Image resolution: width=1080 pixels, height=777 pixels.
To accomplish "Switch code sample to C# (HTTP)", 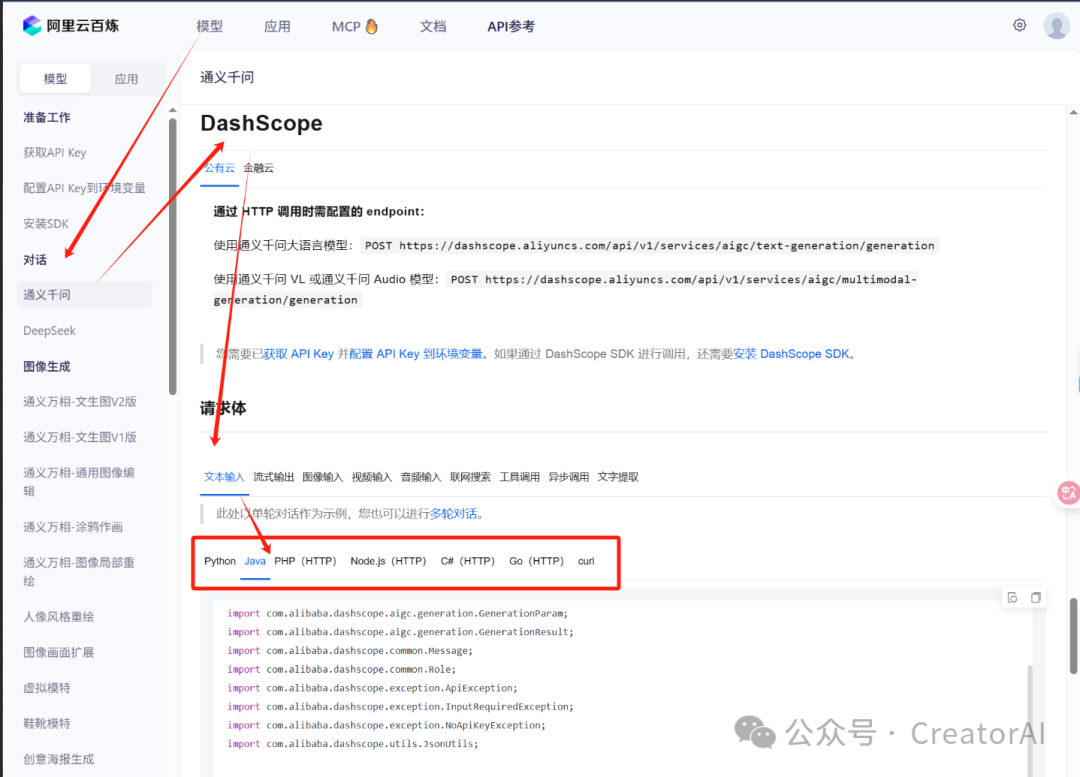I will [468, 561].
